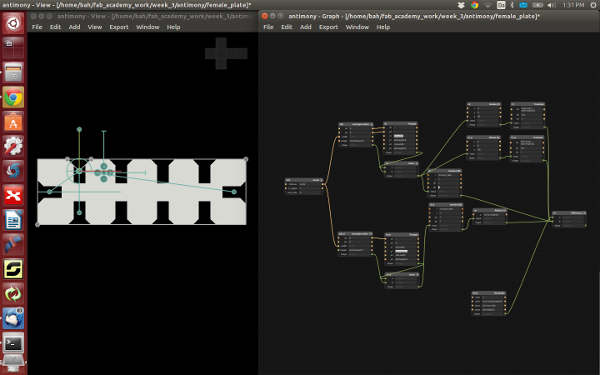
Task: Launch LibreOffice Writer from the dock
Action: pos(13,220)
